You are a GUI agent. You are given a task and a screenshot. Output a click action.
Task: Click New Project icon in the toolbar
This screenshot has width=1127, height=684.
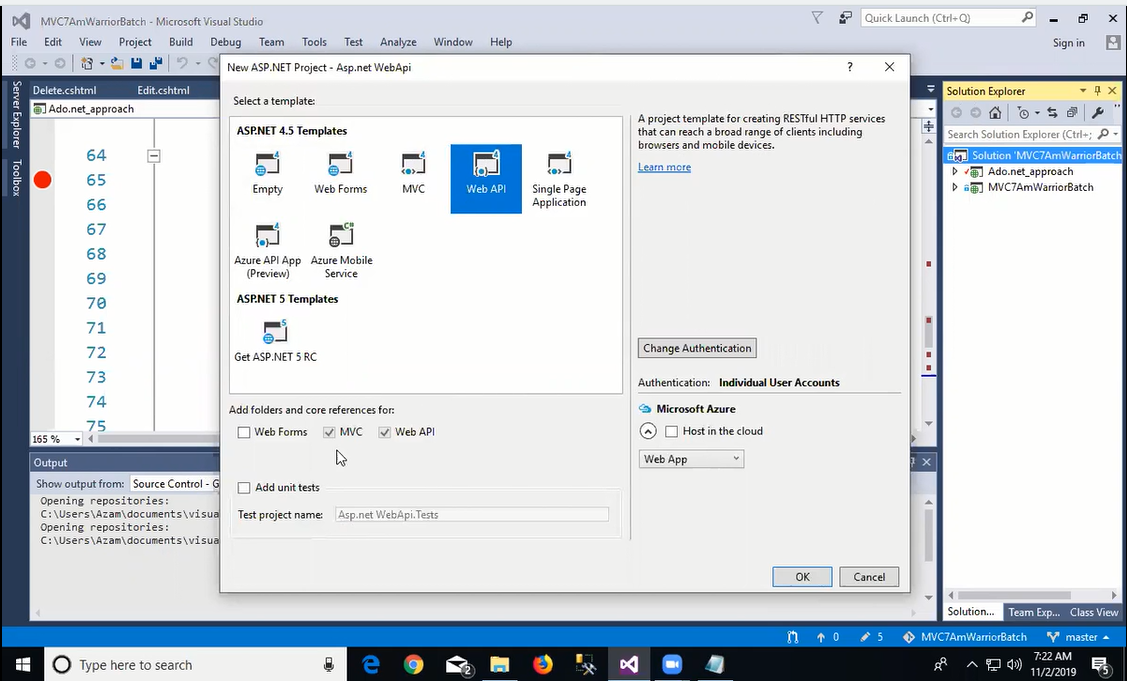click(x=87, y=63)
